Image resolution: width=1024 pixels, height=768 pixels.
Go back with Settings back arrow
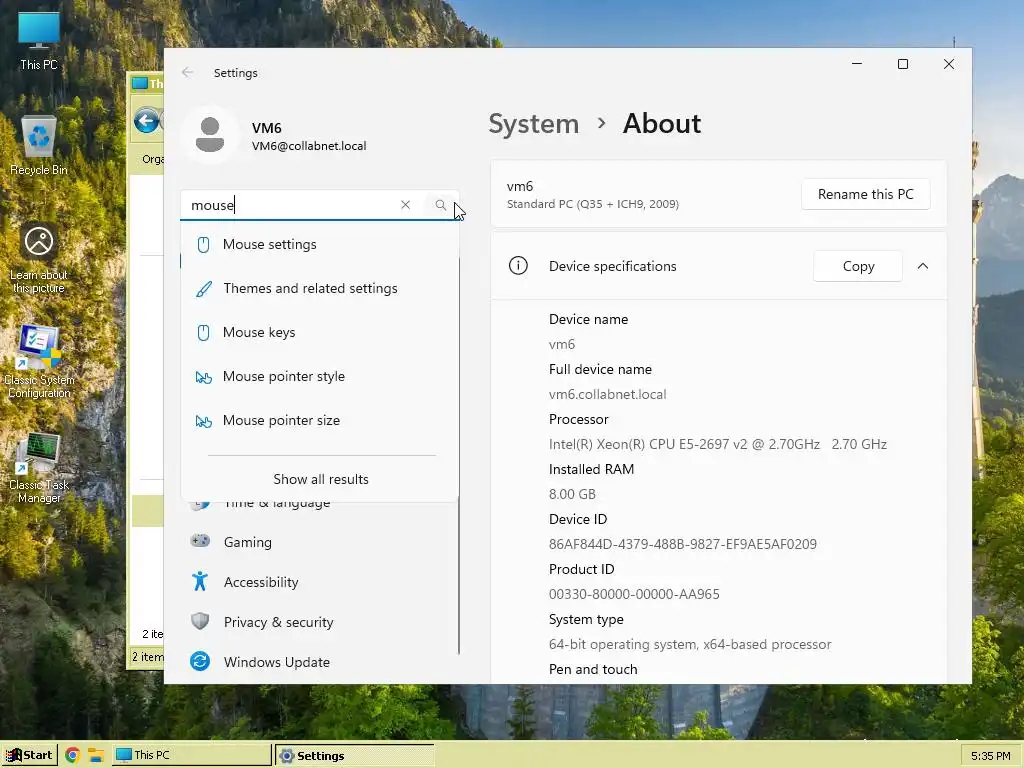click(187, 72)
